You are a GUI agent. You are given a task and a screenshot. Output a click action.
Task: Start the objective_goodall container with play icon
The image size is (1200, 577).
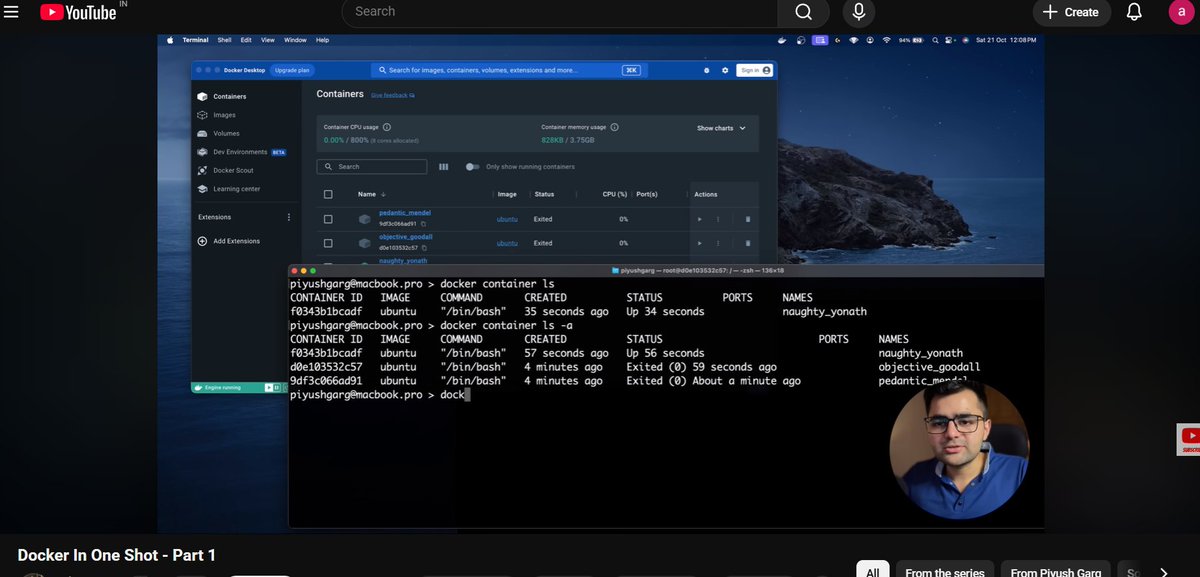(x=699, y=243)
